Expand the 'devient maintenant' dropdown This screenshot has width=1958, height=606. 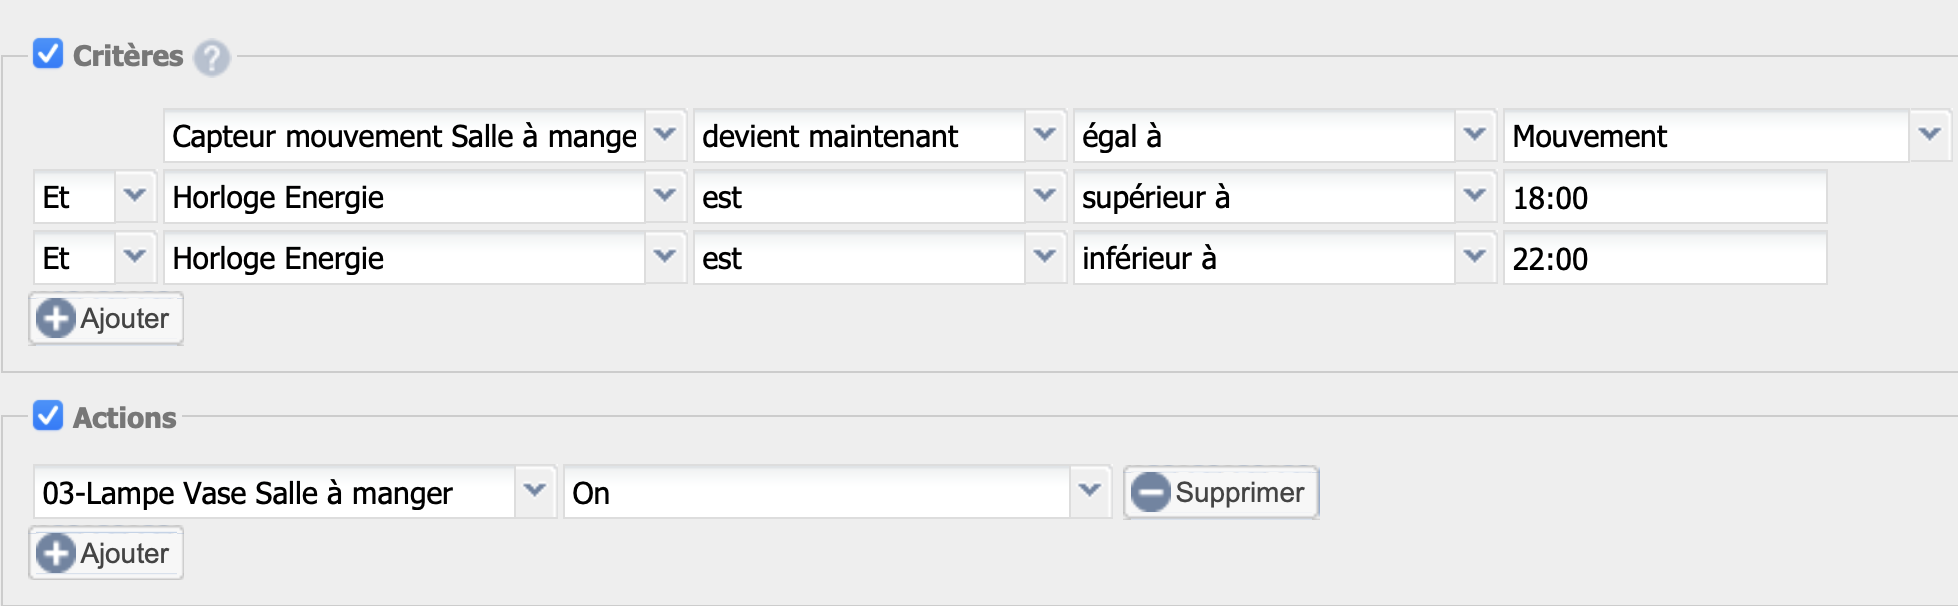(880, 136)
